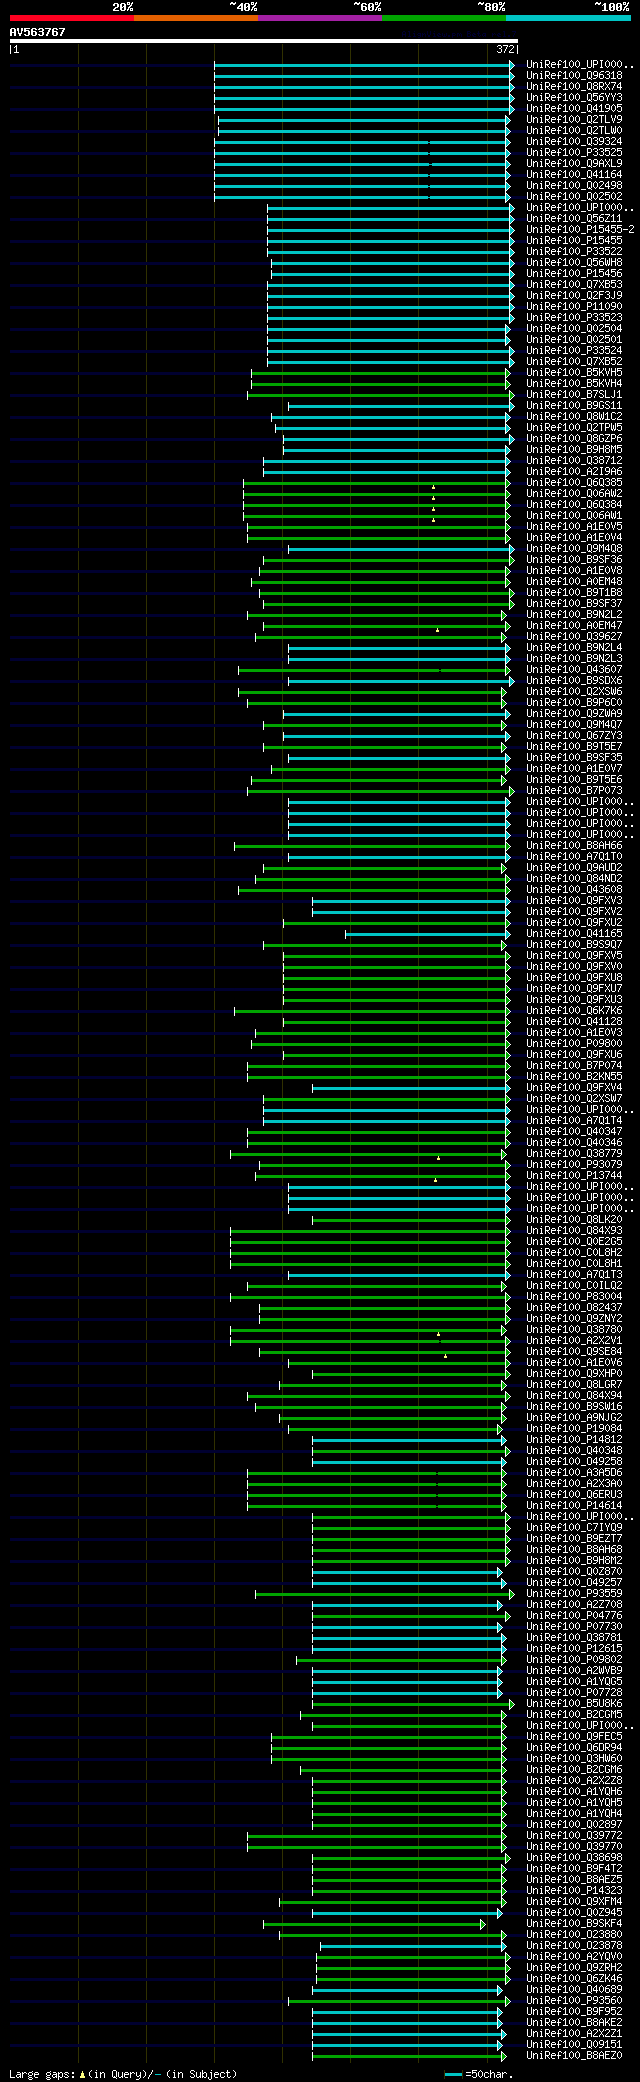Select hit UniRef100_P04776

pyautogui.click(x=574, y=1615)
